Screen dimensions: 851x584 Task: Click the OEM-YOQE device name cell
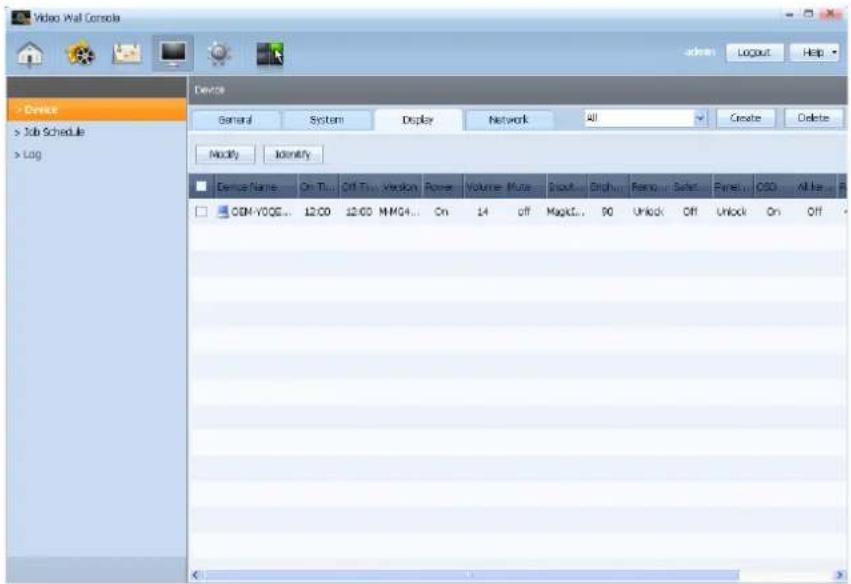[261, 212]
